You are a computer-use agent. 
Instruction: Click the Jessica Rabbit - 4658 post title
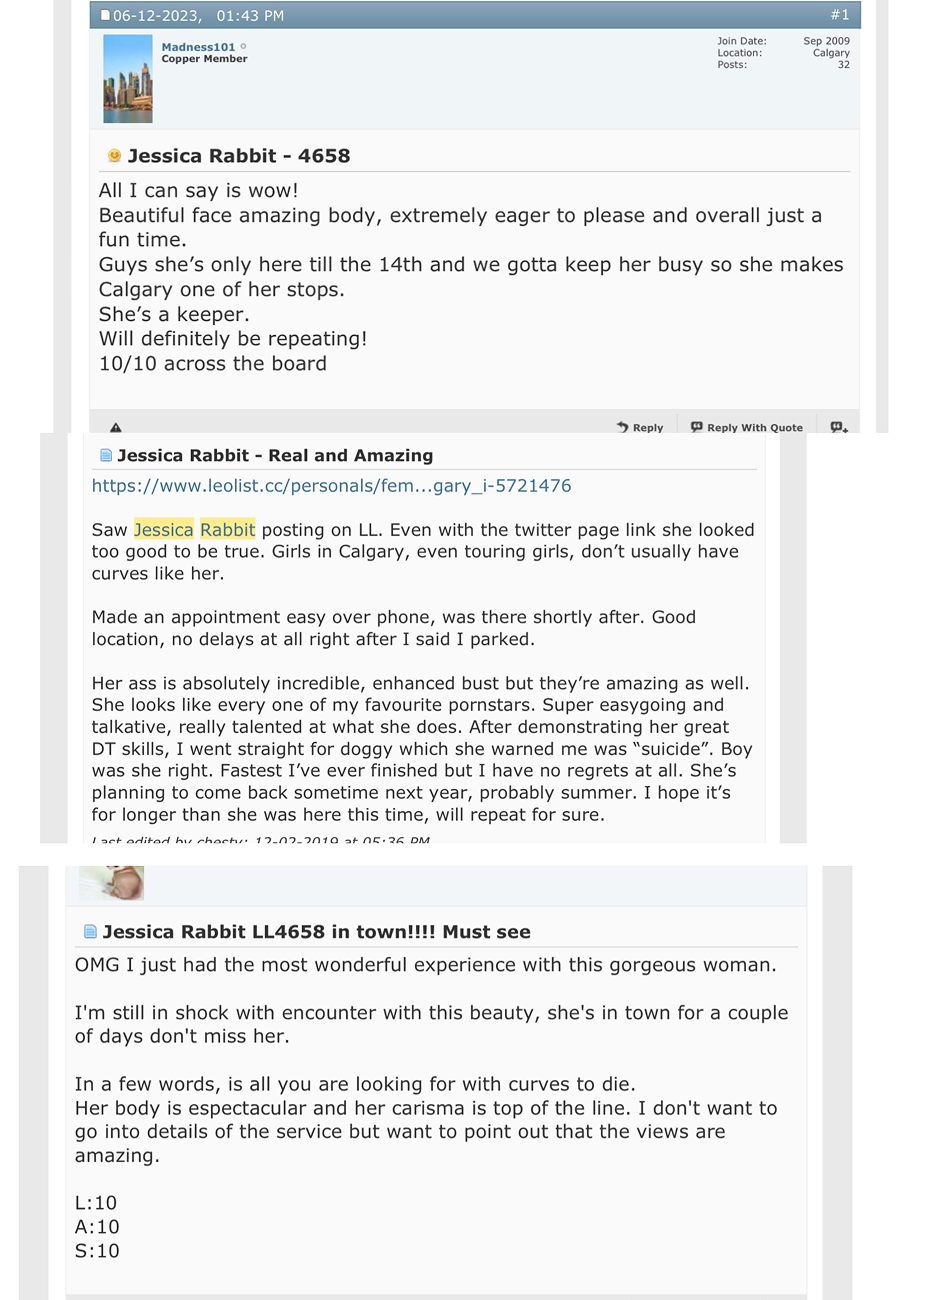click(x=239, y=156)
